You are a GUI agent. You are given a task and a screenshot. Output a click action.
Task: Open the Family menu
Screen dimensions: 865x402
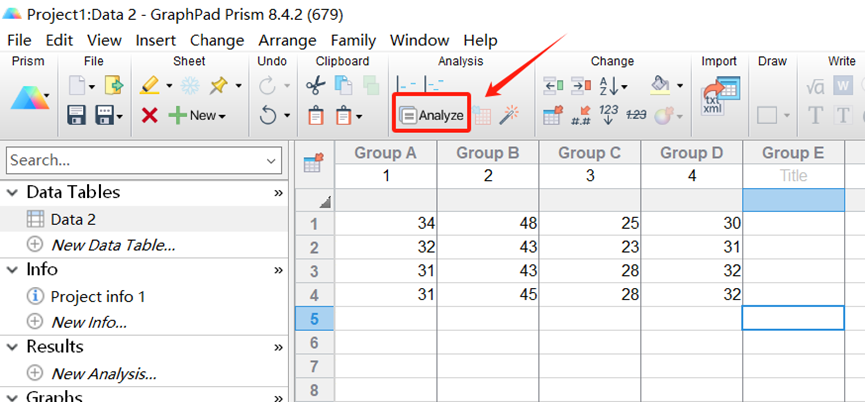pos(353,40)
